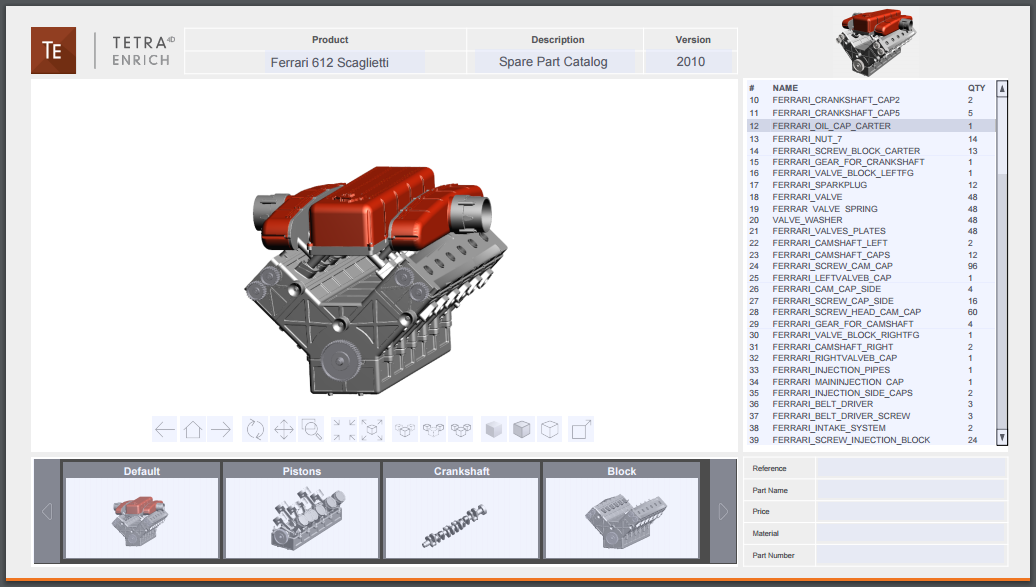Viewport: 1036px width, 587px height.
Task: Click the left carousel navigation arrow
Action: click(x=47, y=511)
